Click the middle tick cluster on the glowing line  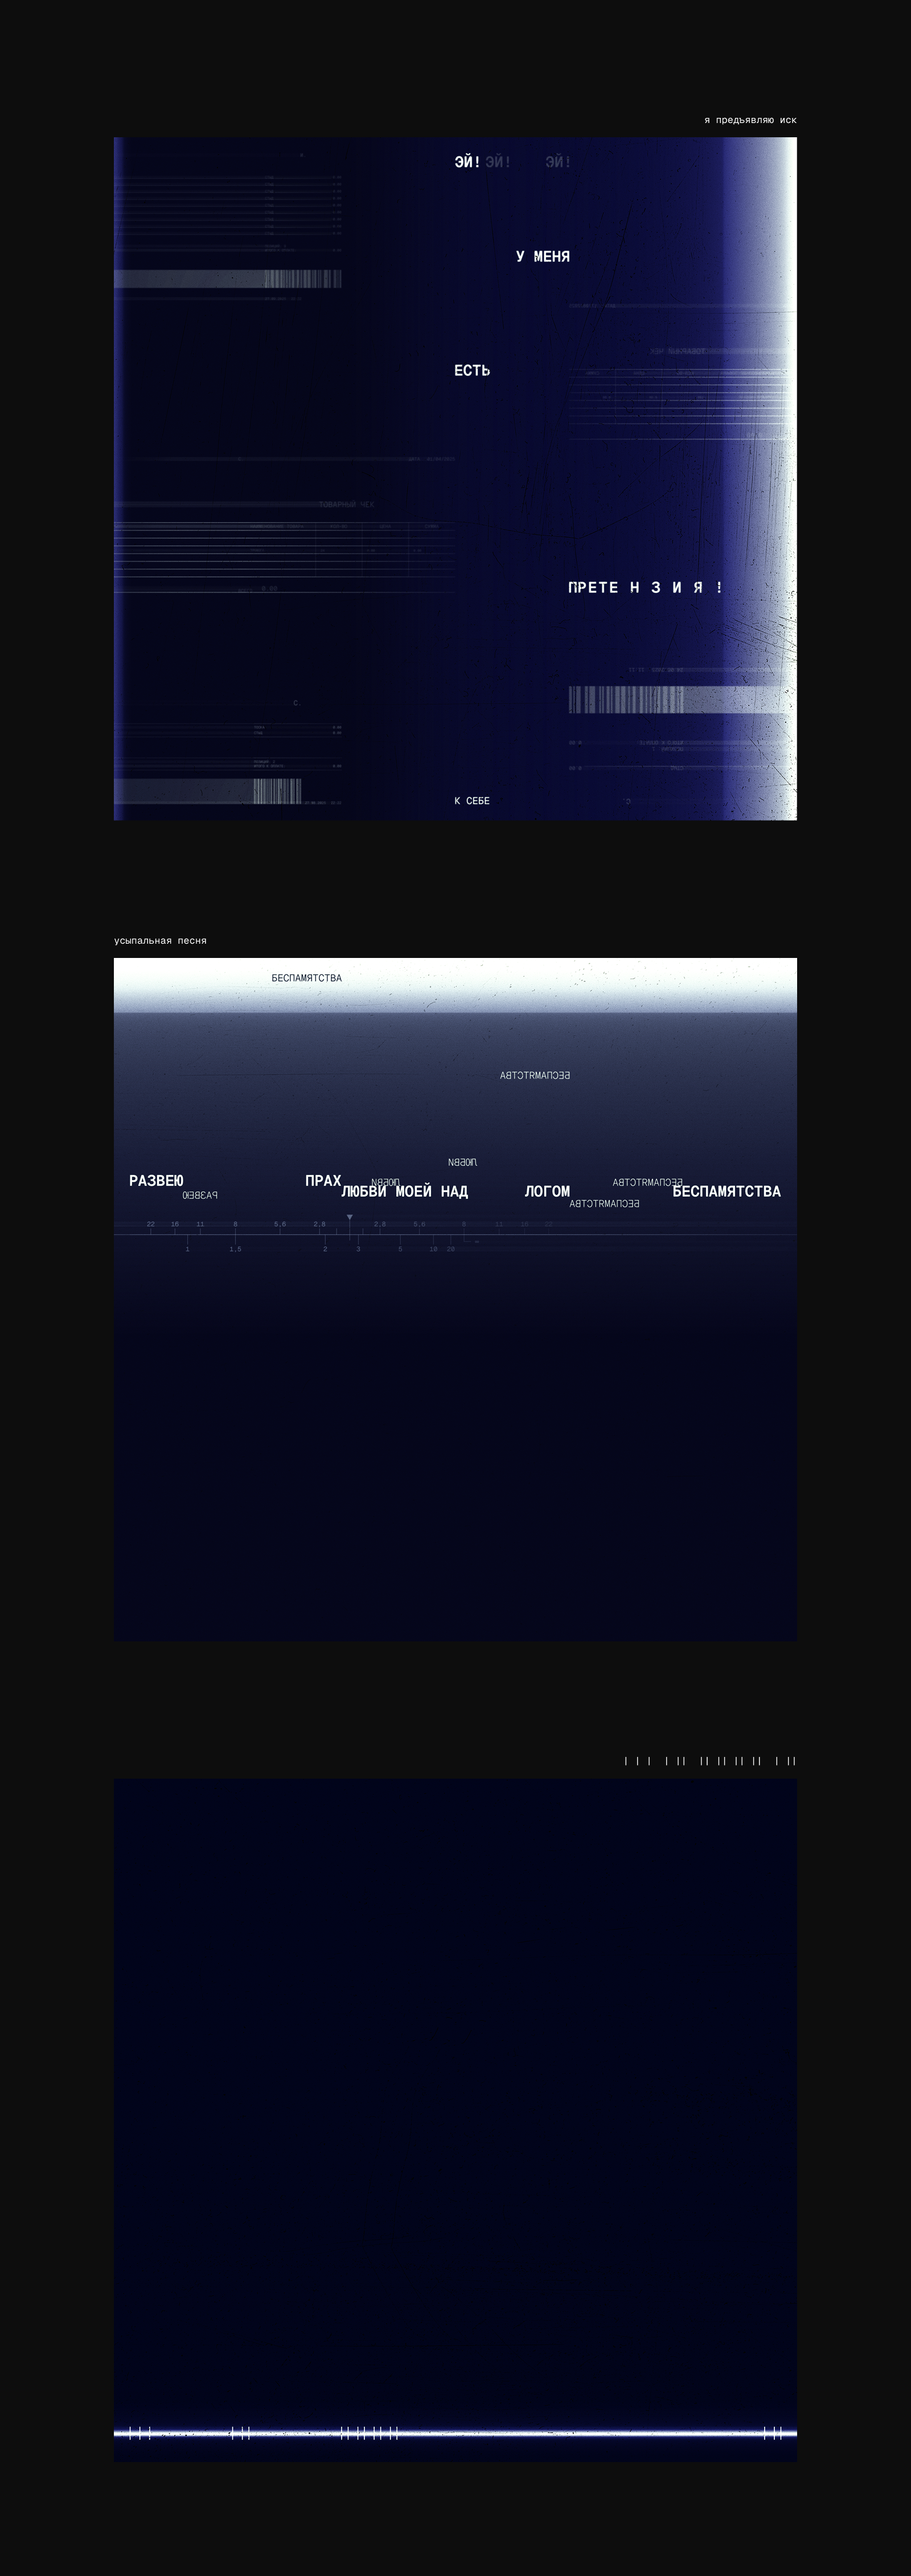[369, 2433]
